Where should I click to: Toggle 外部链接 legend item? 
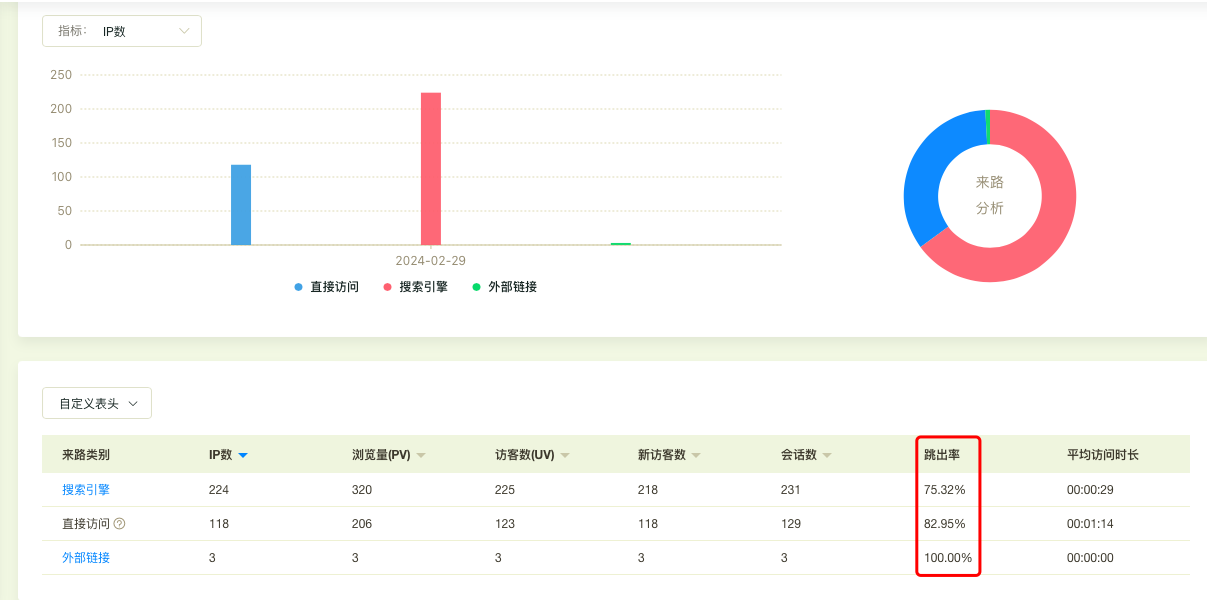504,287
